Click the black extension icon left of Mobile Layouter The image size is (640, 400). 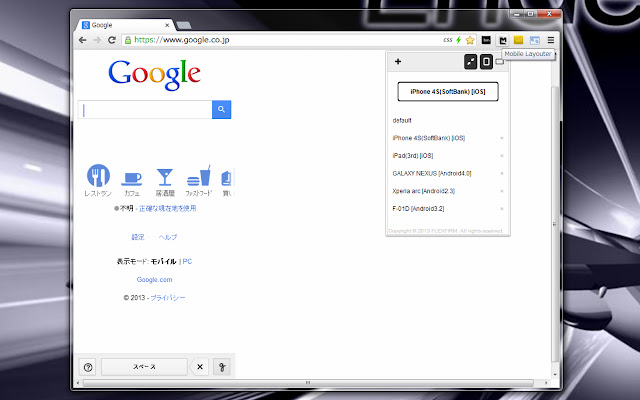[x=486, y=40]
